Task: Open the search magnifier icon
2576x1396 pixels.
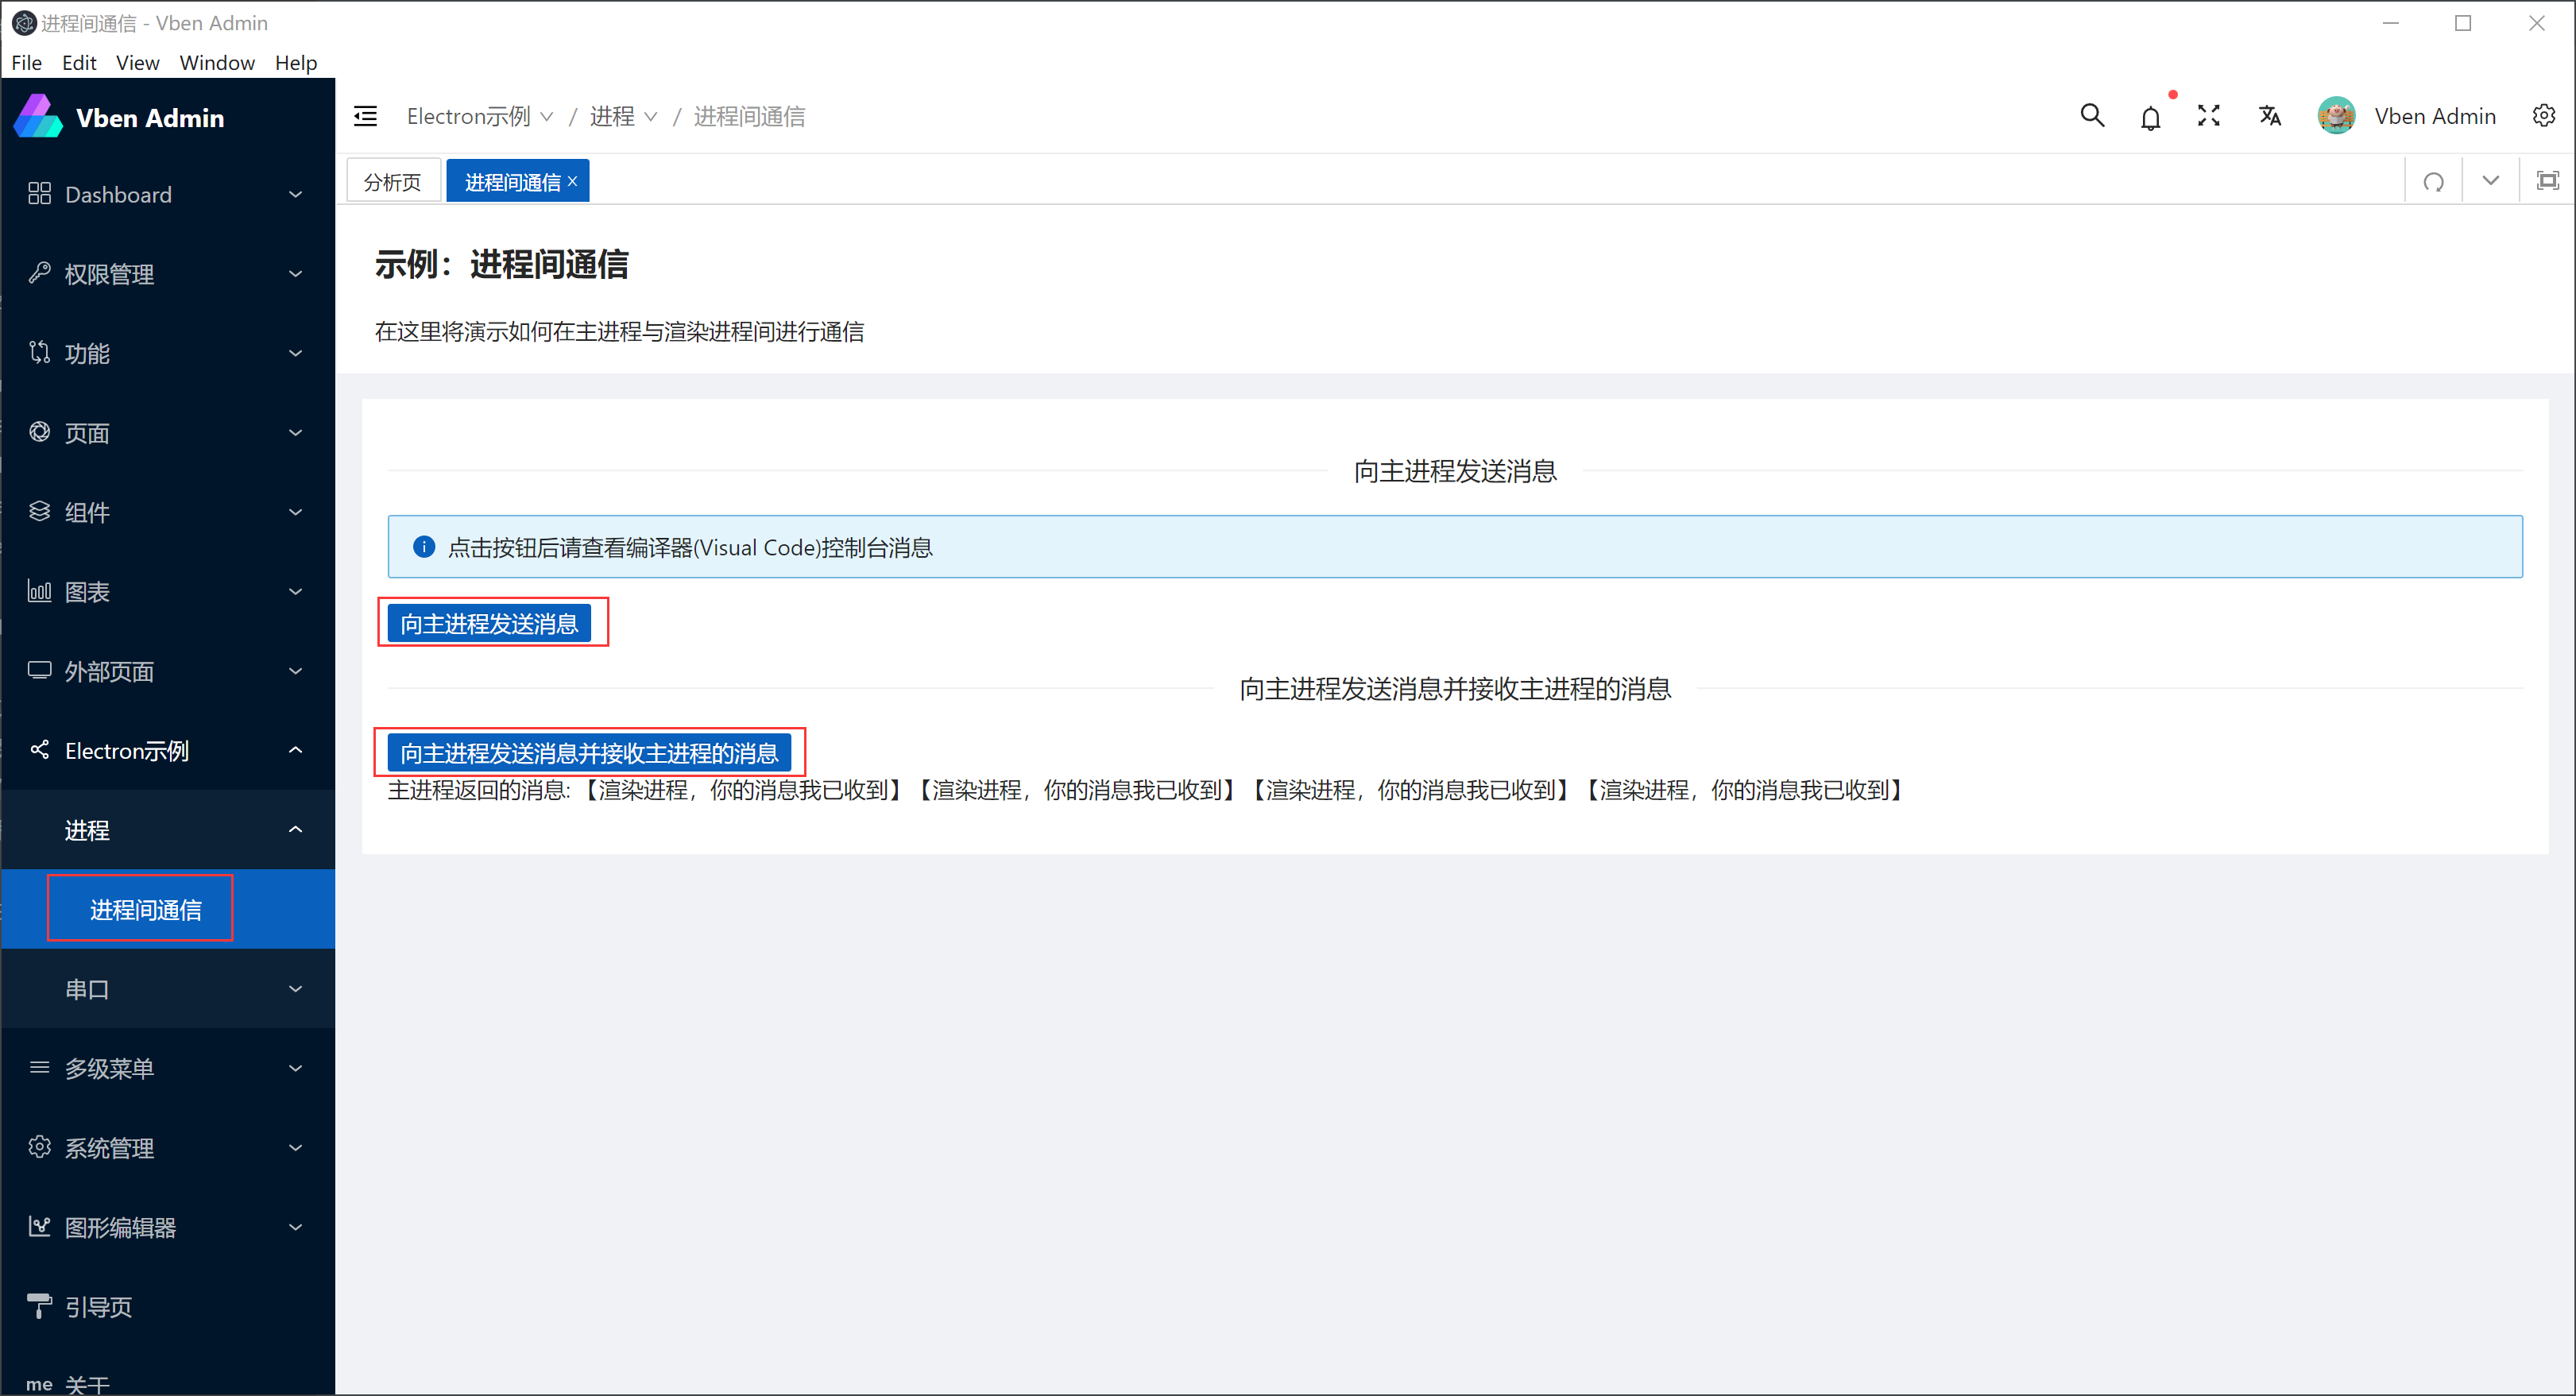Action: coord(2092,116)
